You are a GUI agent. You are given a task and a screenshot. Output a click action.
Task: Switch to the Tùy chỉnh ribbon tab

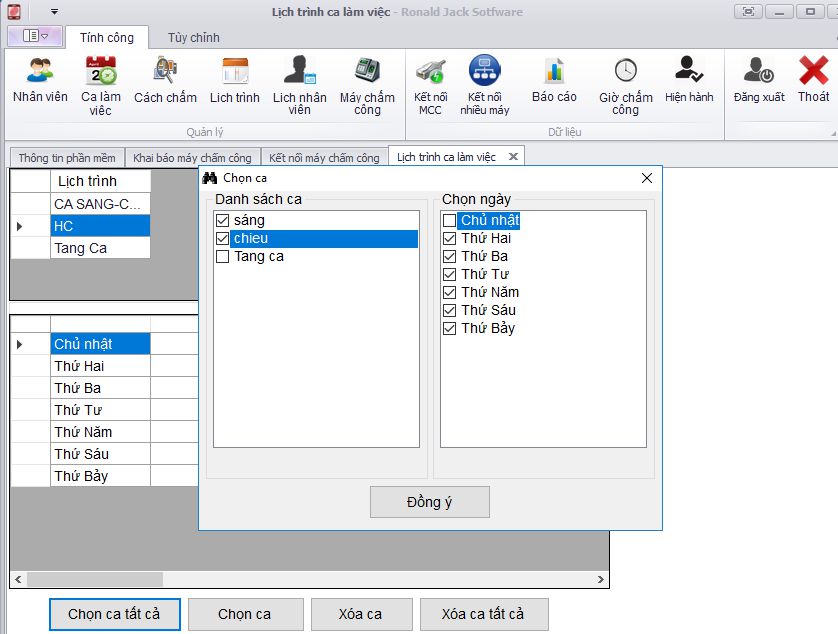coord(193,37)
